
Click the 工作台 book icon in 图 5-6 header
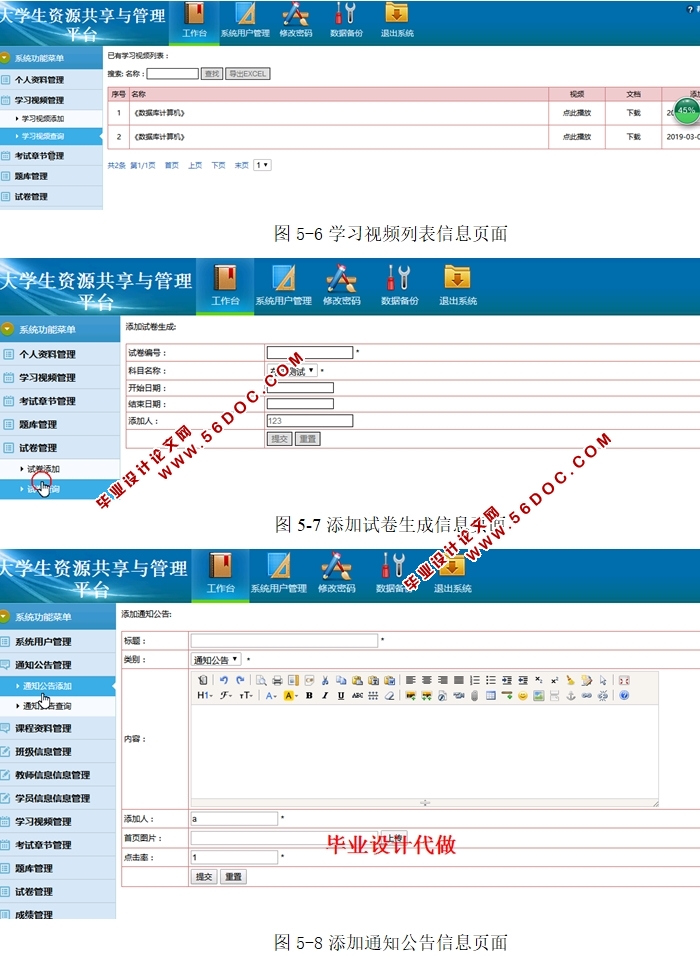(x=195, y=13)
